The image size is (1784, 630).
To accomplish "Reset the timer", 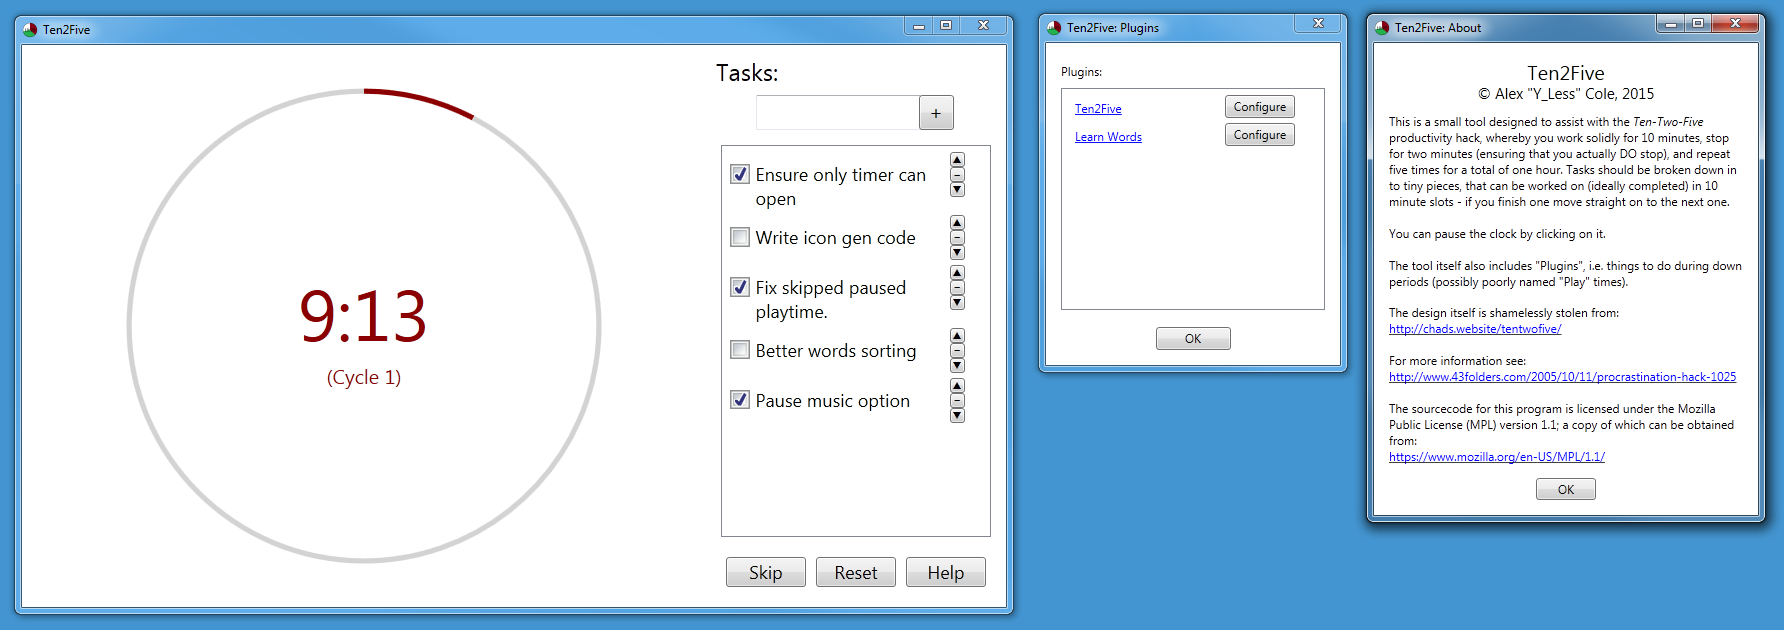I will point(856,572).
